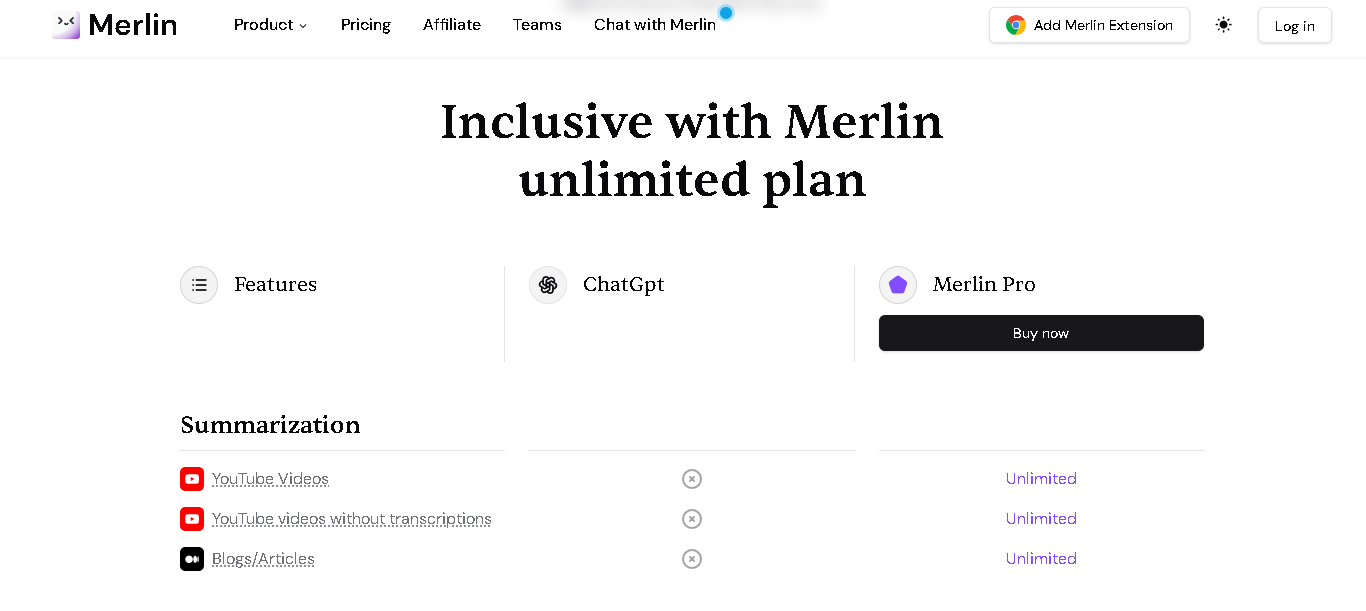
Task: Click the Log in button
Action: click(1294, 26)
